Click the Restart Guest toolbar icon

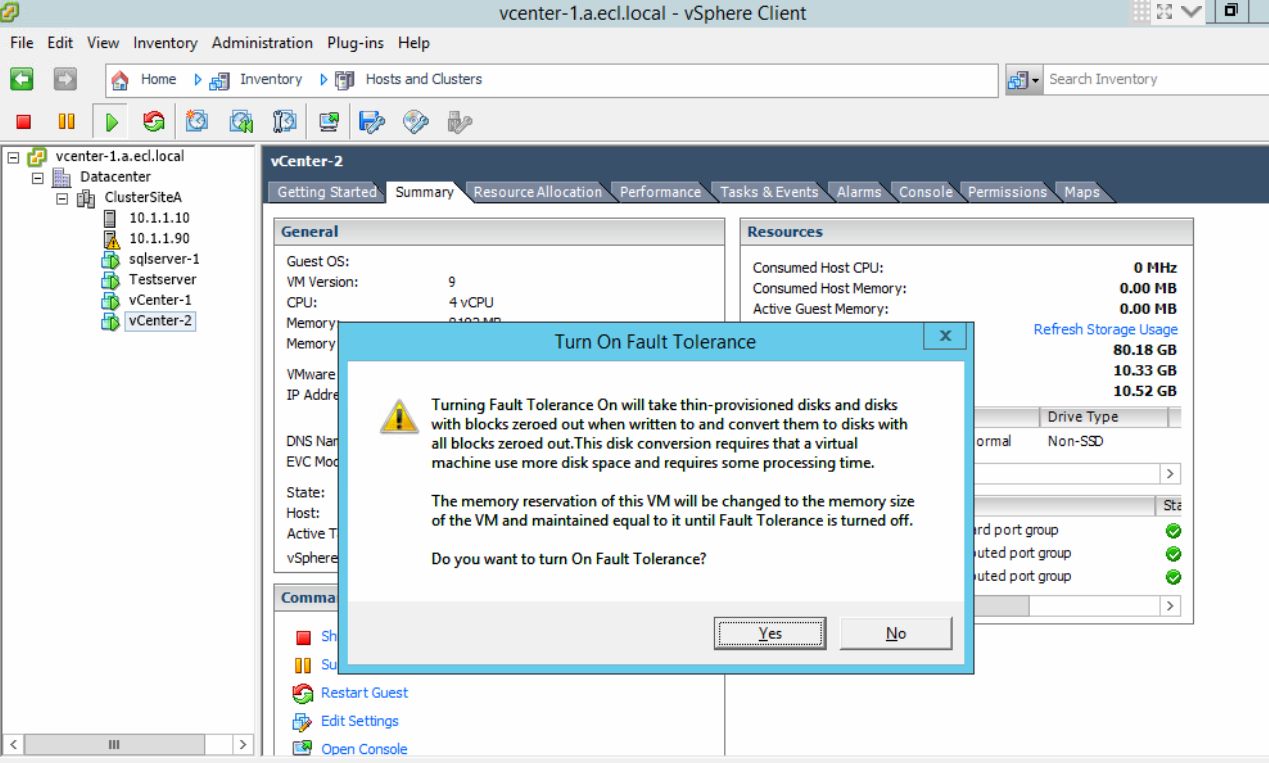153,122
